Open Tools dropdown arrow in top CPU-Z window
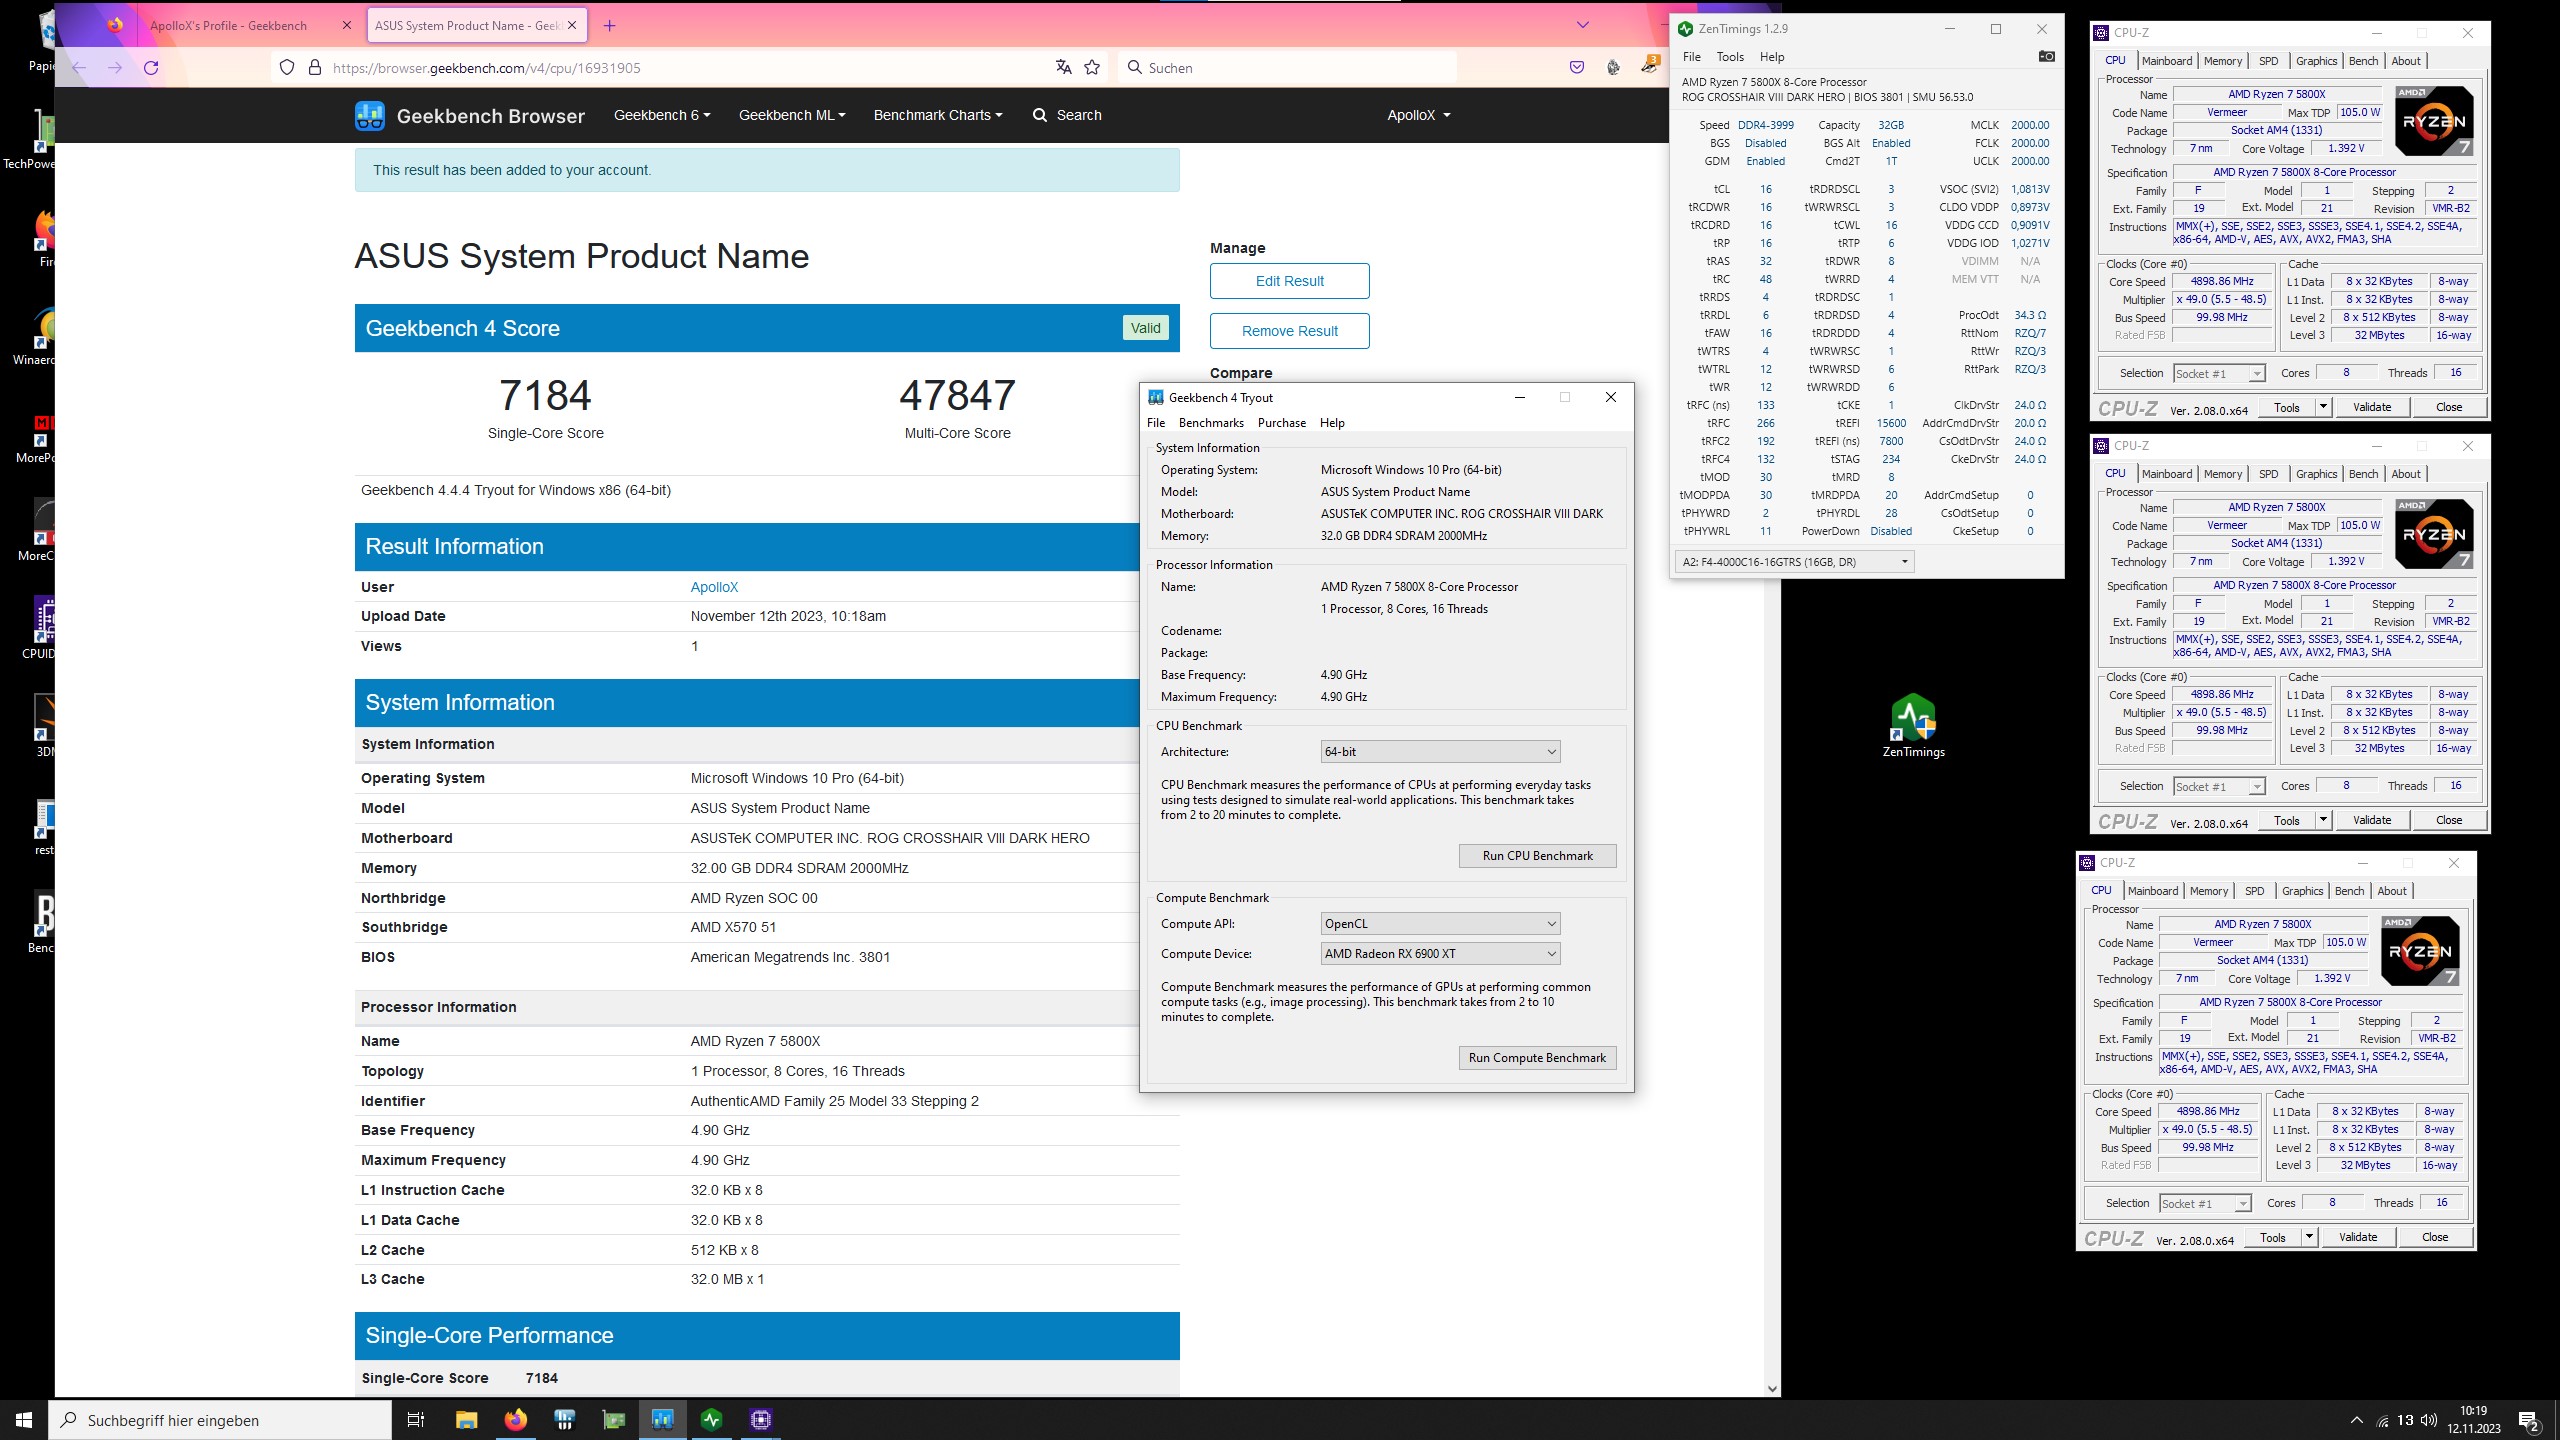Screen dimensions: 2560x1440 (x=2323, y=406)
